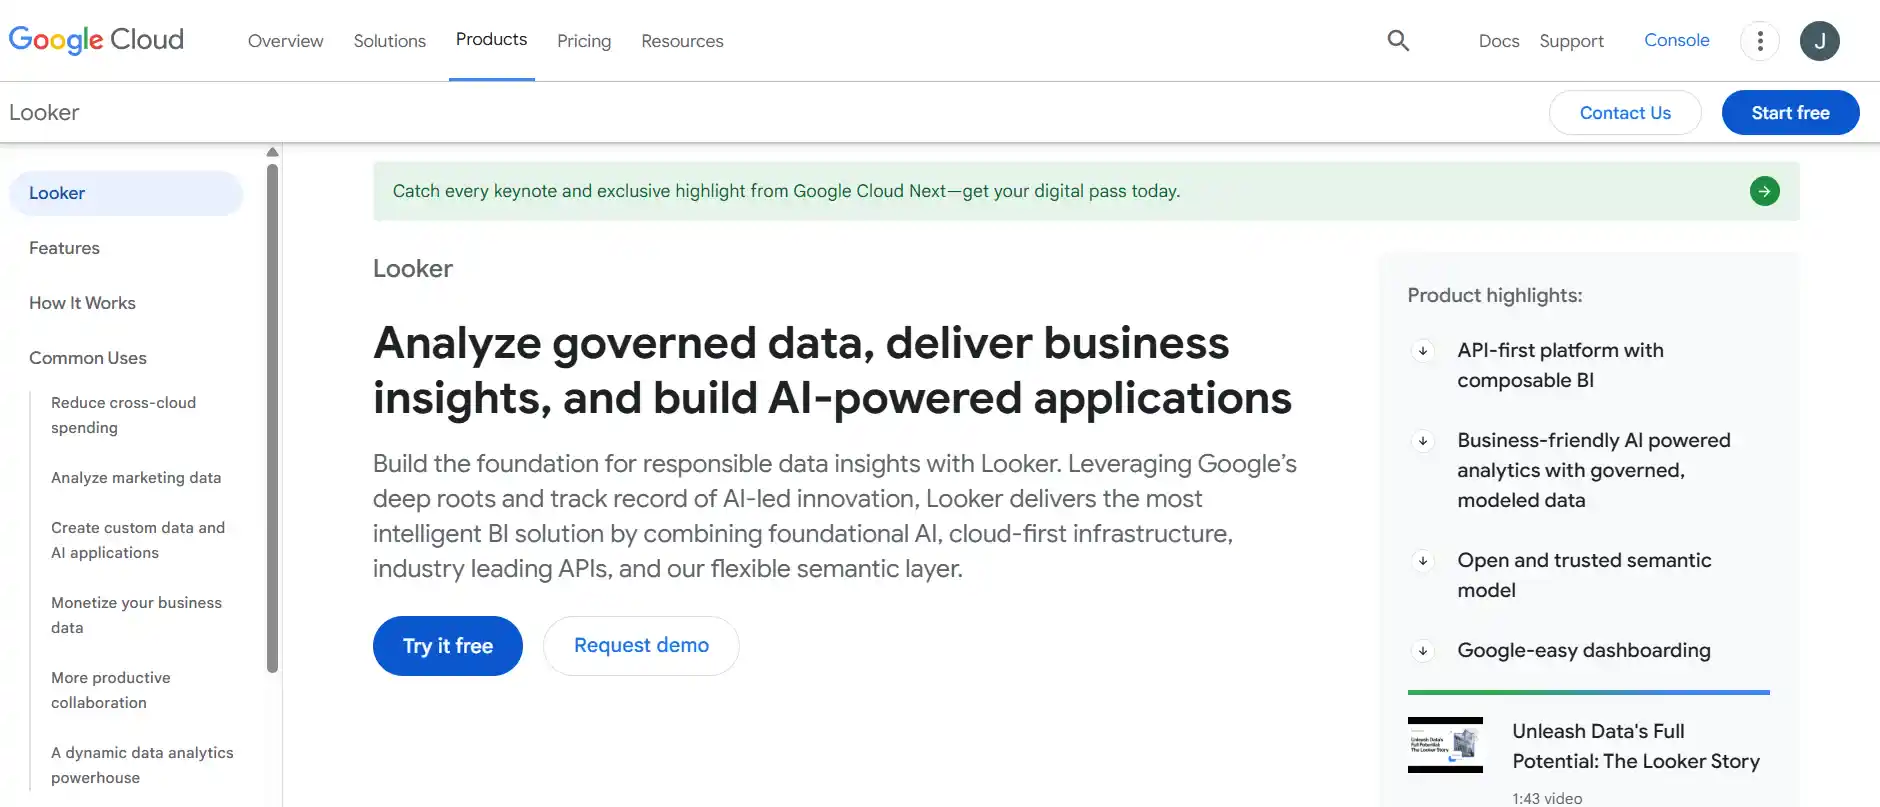
Task: Open Create custom data and AI applications
Action: coord(138,540)
